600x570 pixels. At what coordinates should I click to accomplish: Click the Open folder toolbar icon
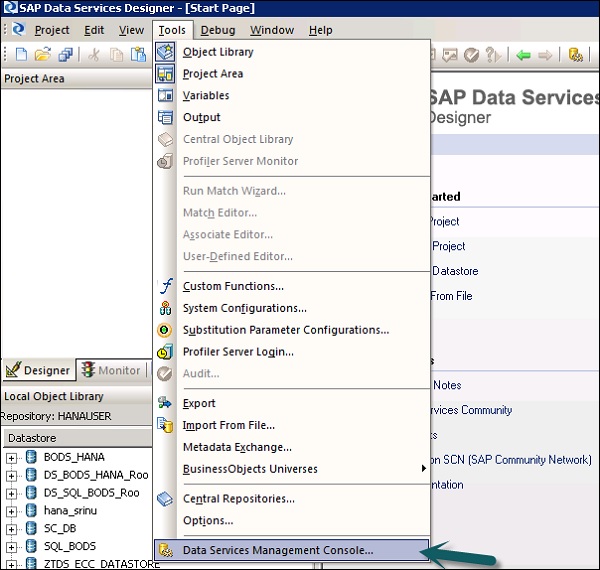point(43,55)
